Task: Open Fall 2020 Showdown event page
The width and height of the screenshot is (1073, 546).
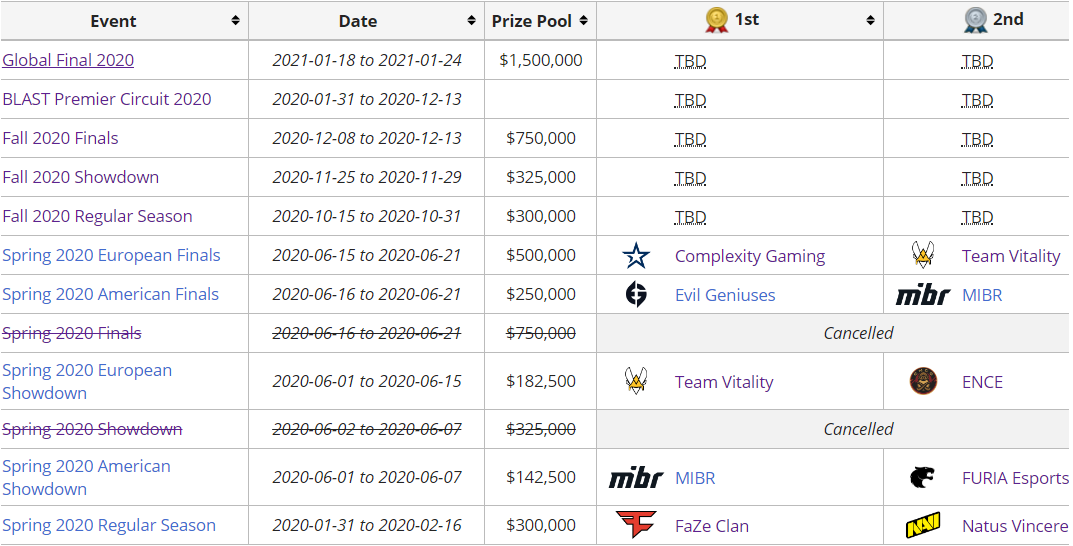Action: [81, 177]
